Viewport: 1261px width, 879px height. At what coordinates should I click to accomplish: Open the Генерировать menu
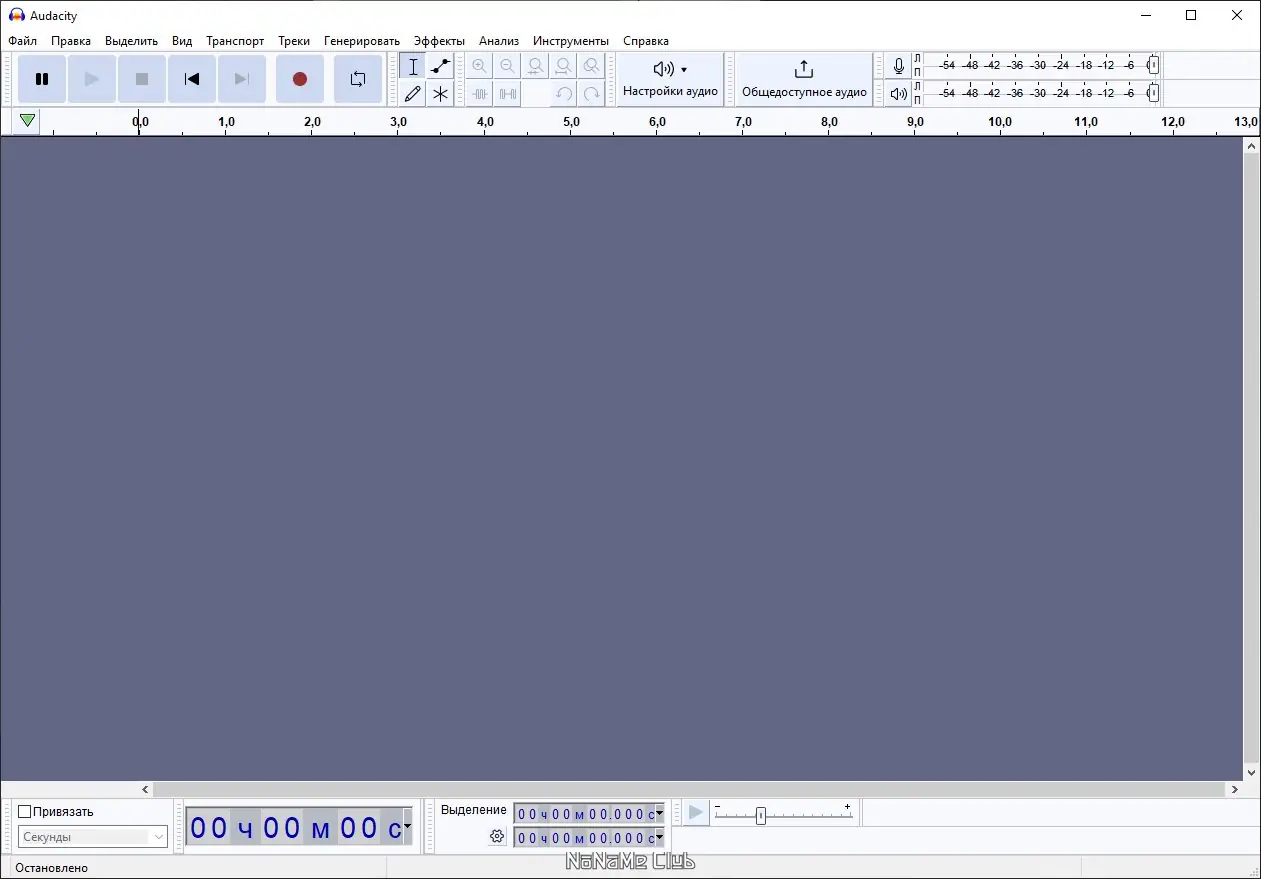click(x=362, y=41)
